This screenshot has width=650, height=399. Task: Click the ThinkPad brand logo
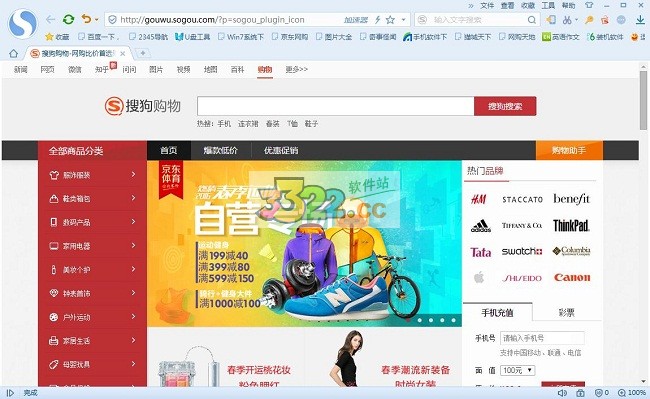[x=571, y=225]
